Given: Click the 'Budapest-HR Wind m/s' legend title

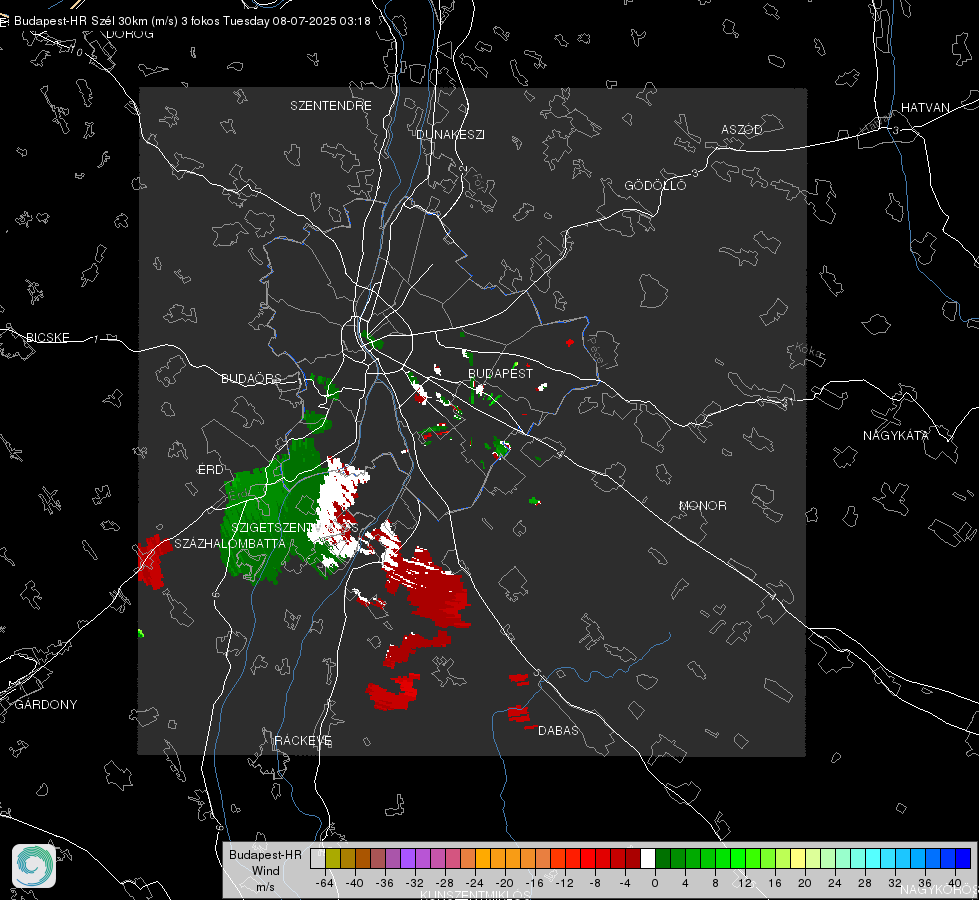Looking at the screenshot, I should pos(265,871).
